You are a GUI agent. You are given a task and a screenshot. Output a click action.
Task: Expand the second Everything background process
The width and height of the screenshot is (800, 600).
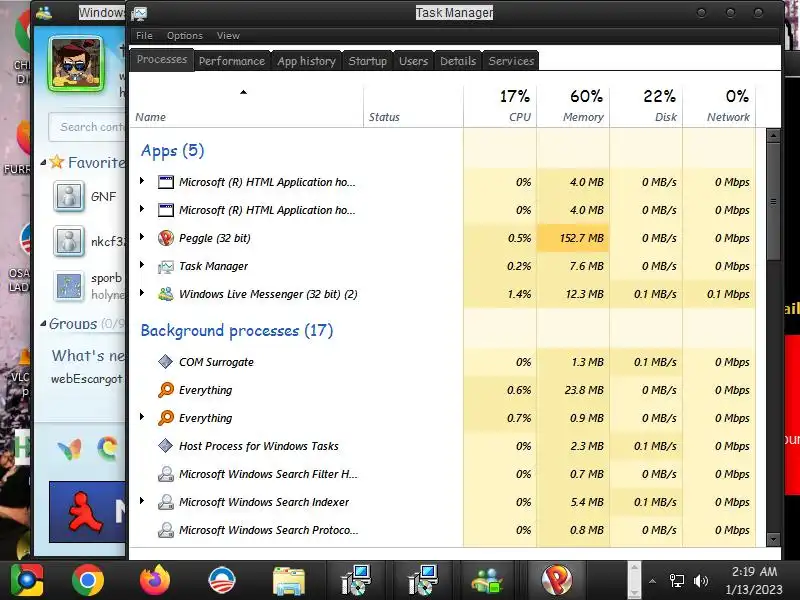[x=142, y=417]
